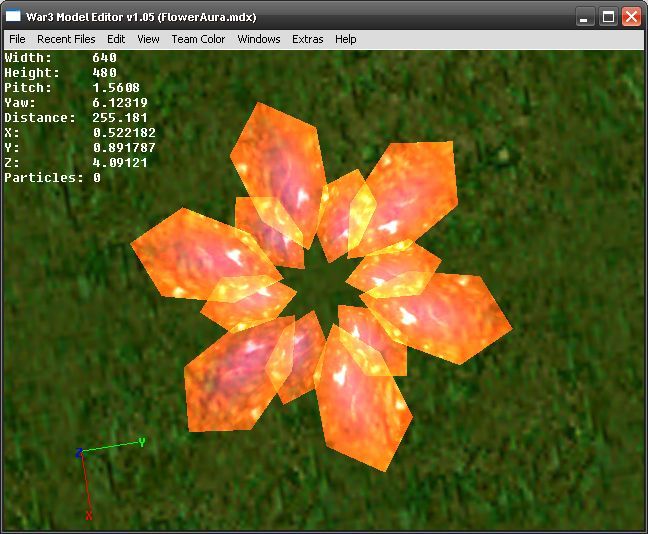648x534 pixels.
Task: Open the Team Color menu
Action: [198, 39]
